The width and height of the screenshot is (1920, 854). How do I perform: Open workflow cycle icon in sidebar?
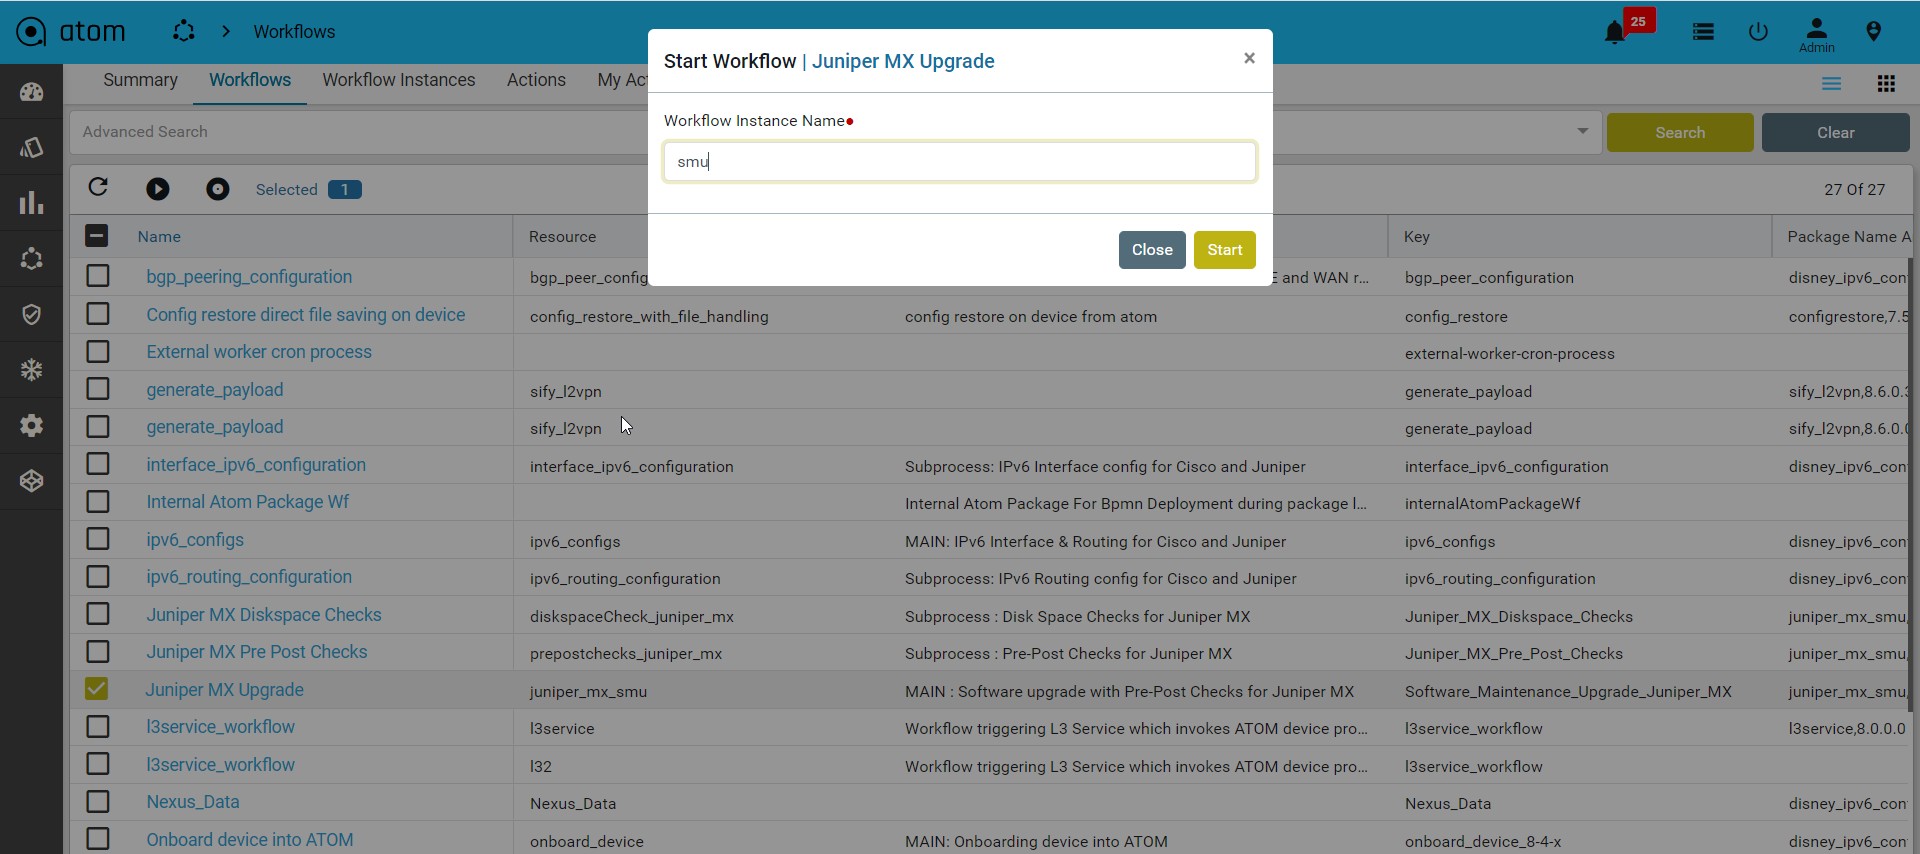32,259
